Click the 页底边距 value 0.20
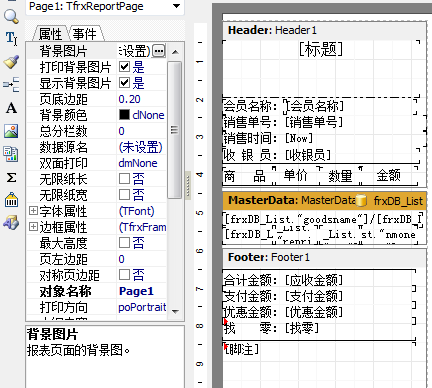Image resolution: width=432 pixels, height=388 pixels. (130, 99)
